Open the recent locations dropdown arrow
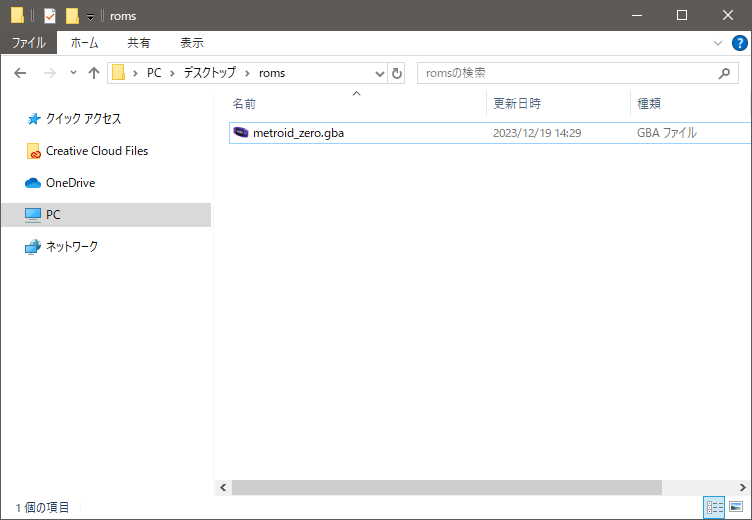Image resolution: width=752 pixels, height=520 pixels. 73,73
